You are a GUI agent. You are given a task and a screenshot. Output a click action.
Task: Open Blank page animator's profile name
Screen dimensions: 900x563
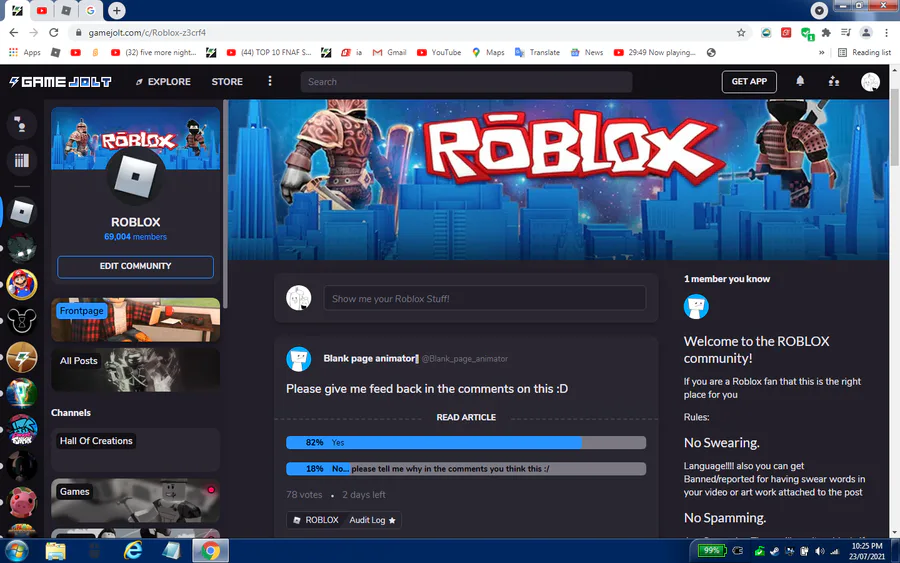371,358
